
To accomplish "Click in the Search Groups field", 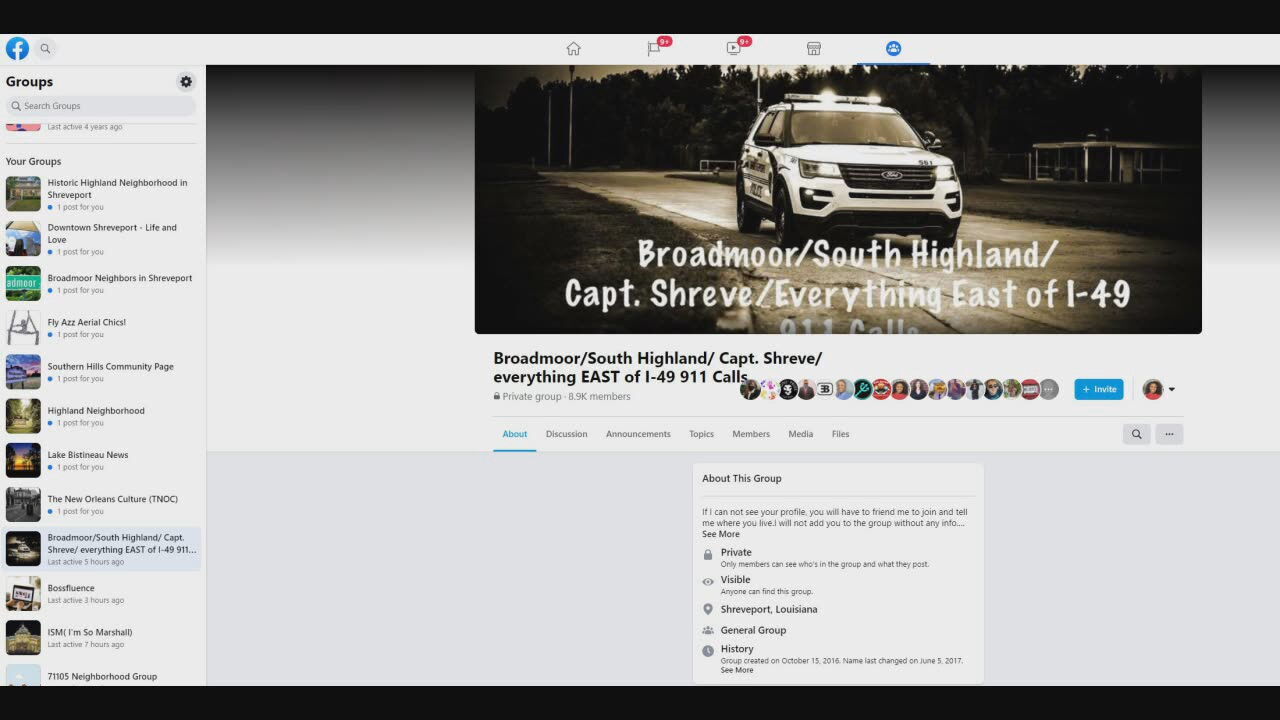I will point(101,106).
